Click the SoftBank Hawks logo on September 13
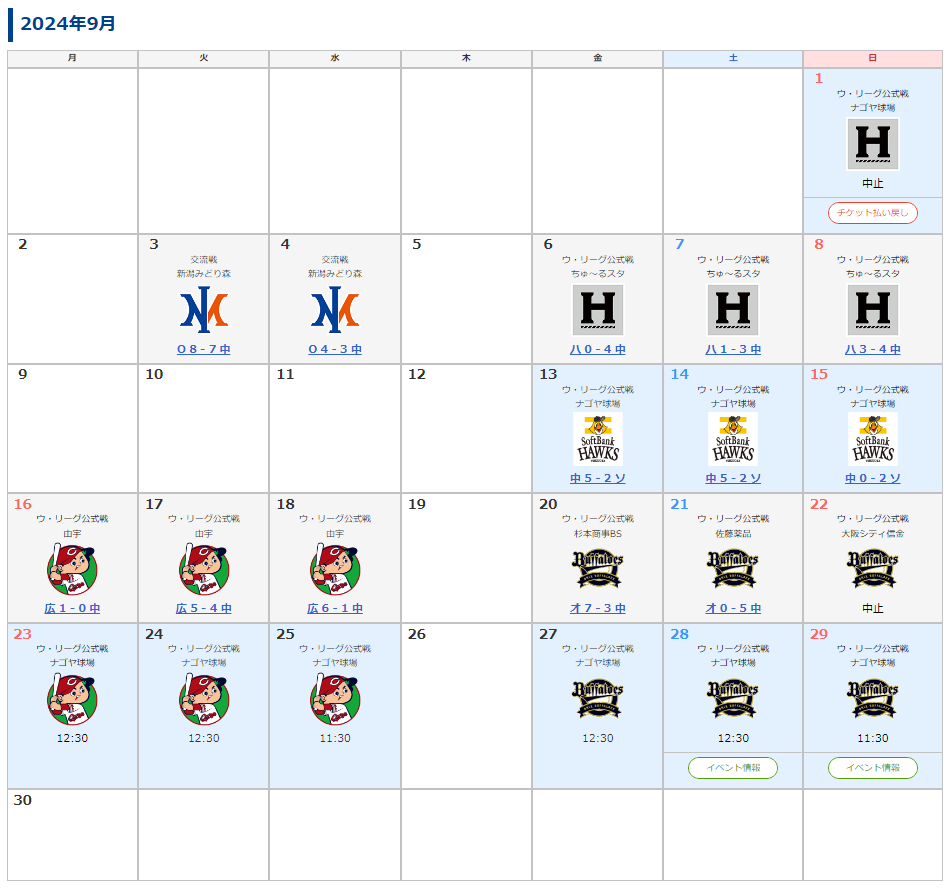This screenshot has height=888, width=948. [x=597, y=439]
